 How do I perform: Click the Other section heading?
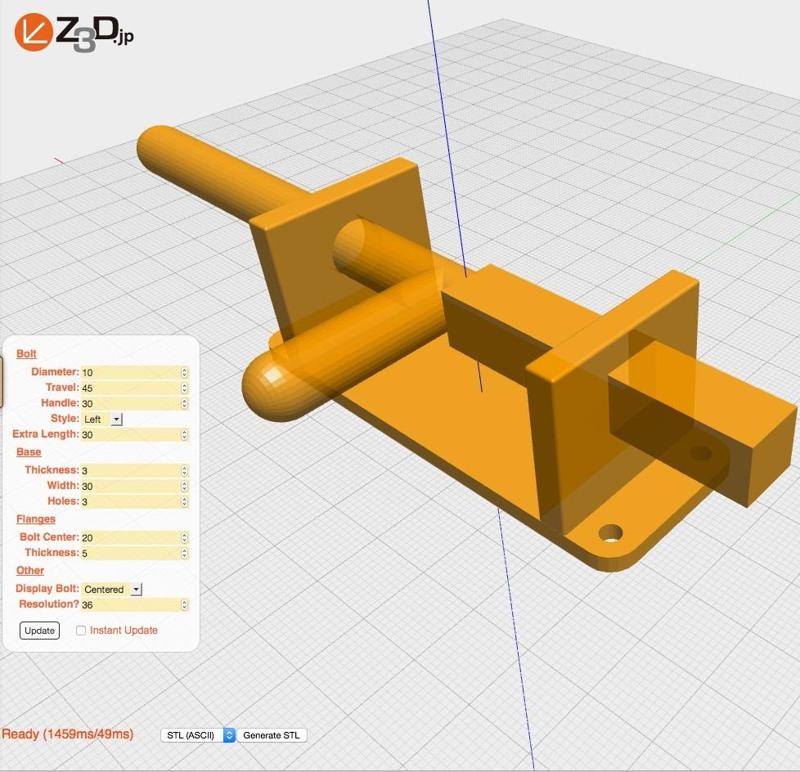30,570
